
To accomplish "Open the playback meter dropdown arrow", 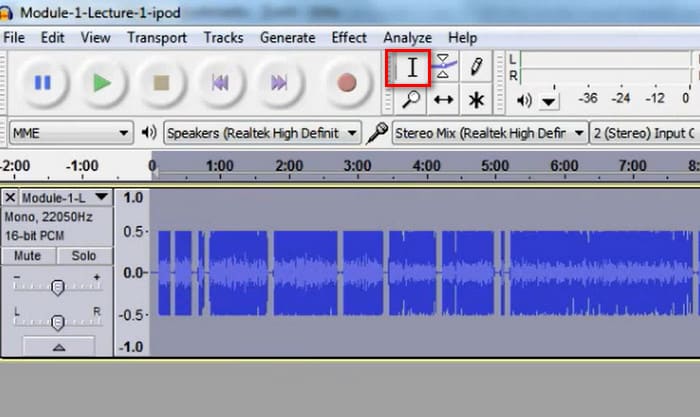I will pos(549,102).
